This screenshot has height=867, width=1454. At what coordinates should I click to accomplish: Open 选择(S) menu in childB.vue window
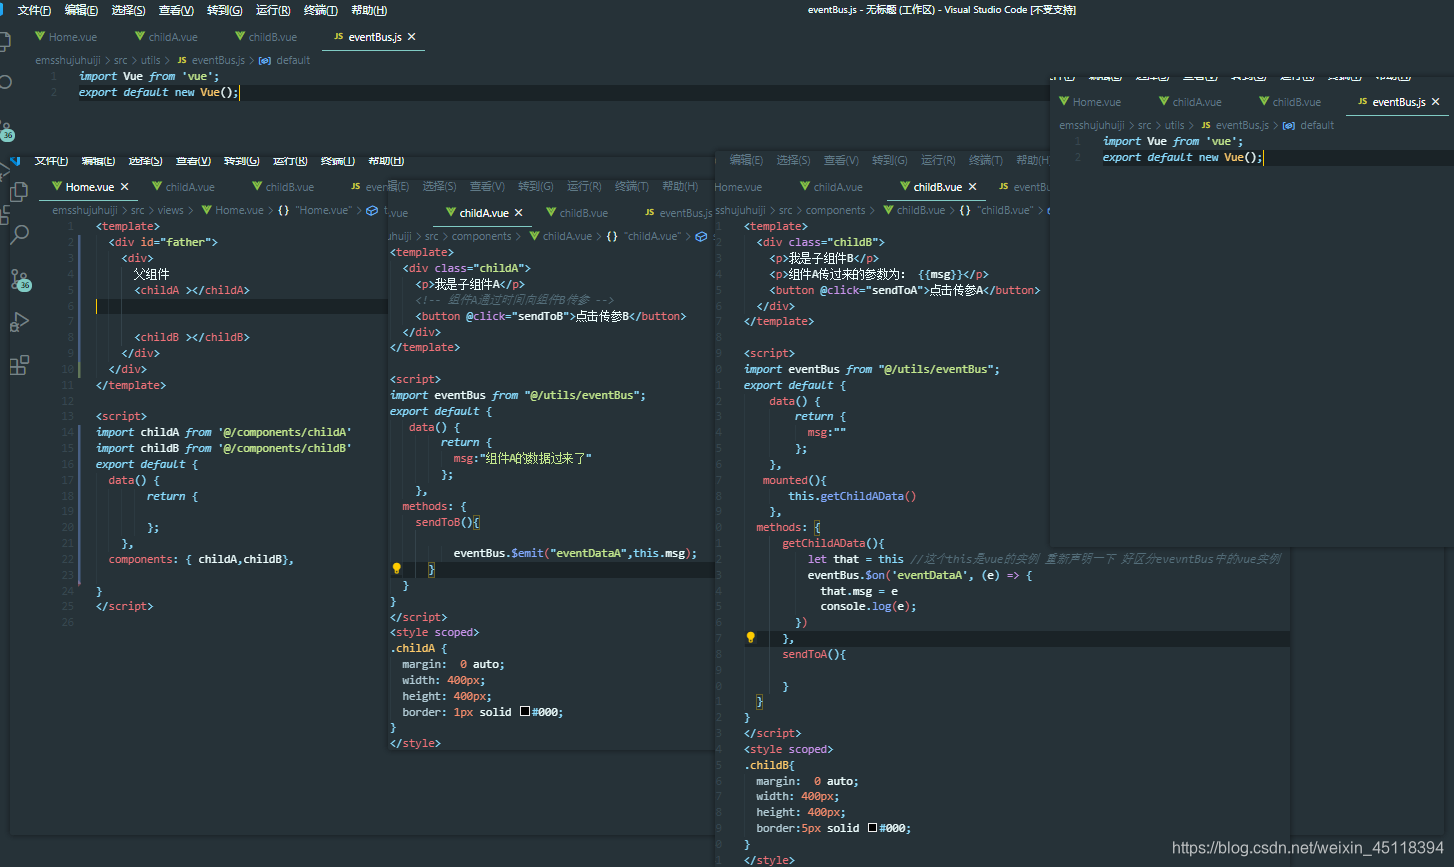click(793, 160)
